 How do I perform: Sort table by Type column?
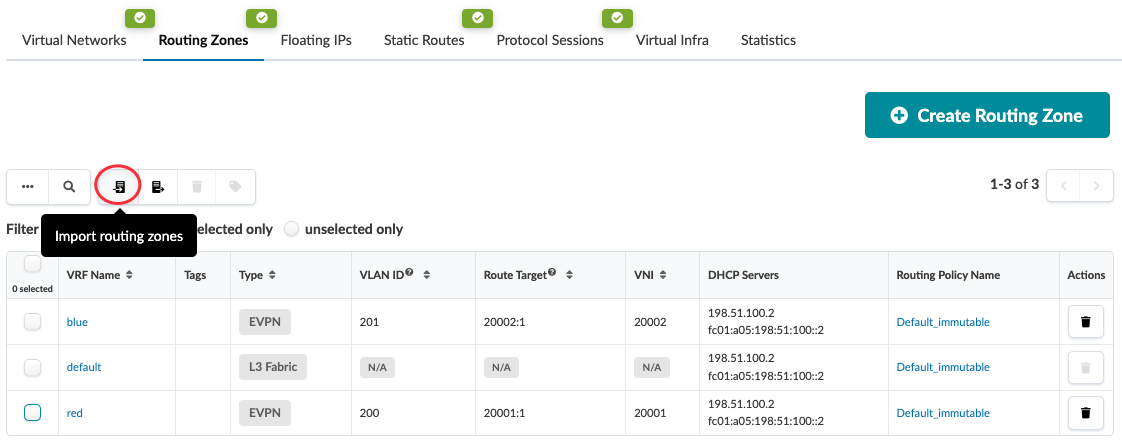pyautogui.click(x=272, y=275)
